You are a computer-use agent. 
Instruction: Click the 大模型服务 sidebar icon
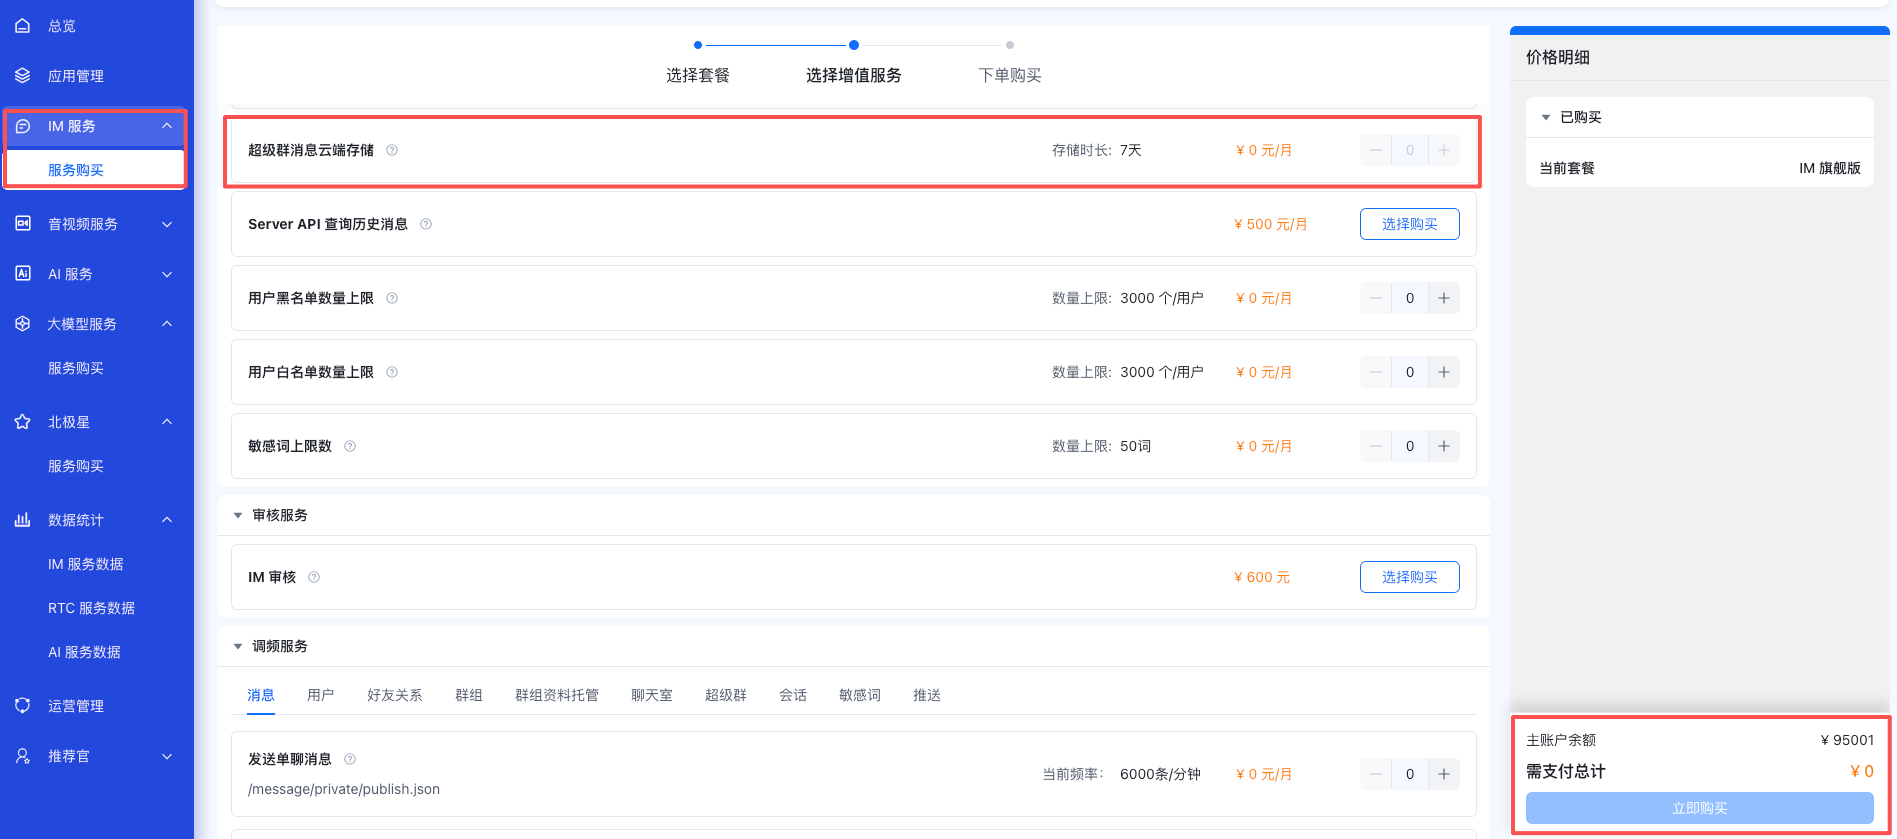pyautogui.click(x=23, y=324)
